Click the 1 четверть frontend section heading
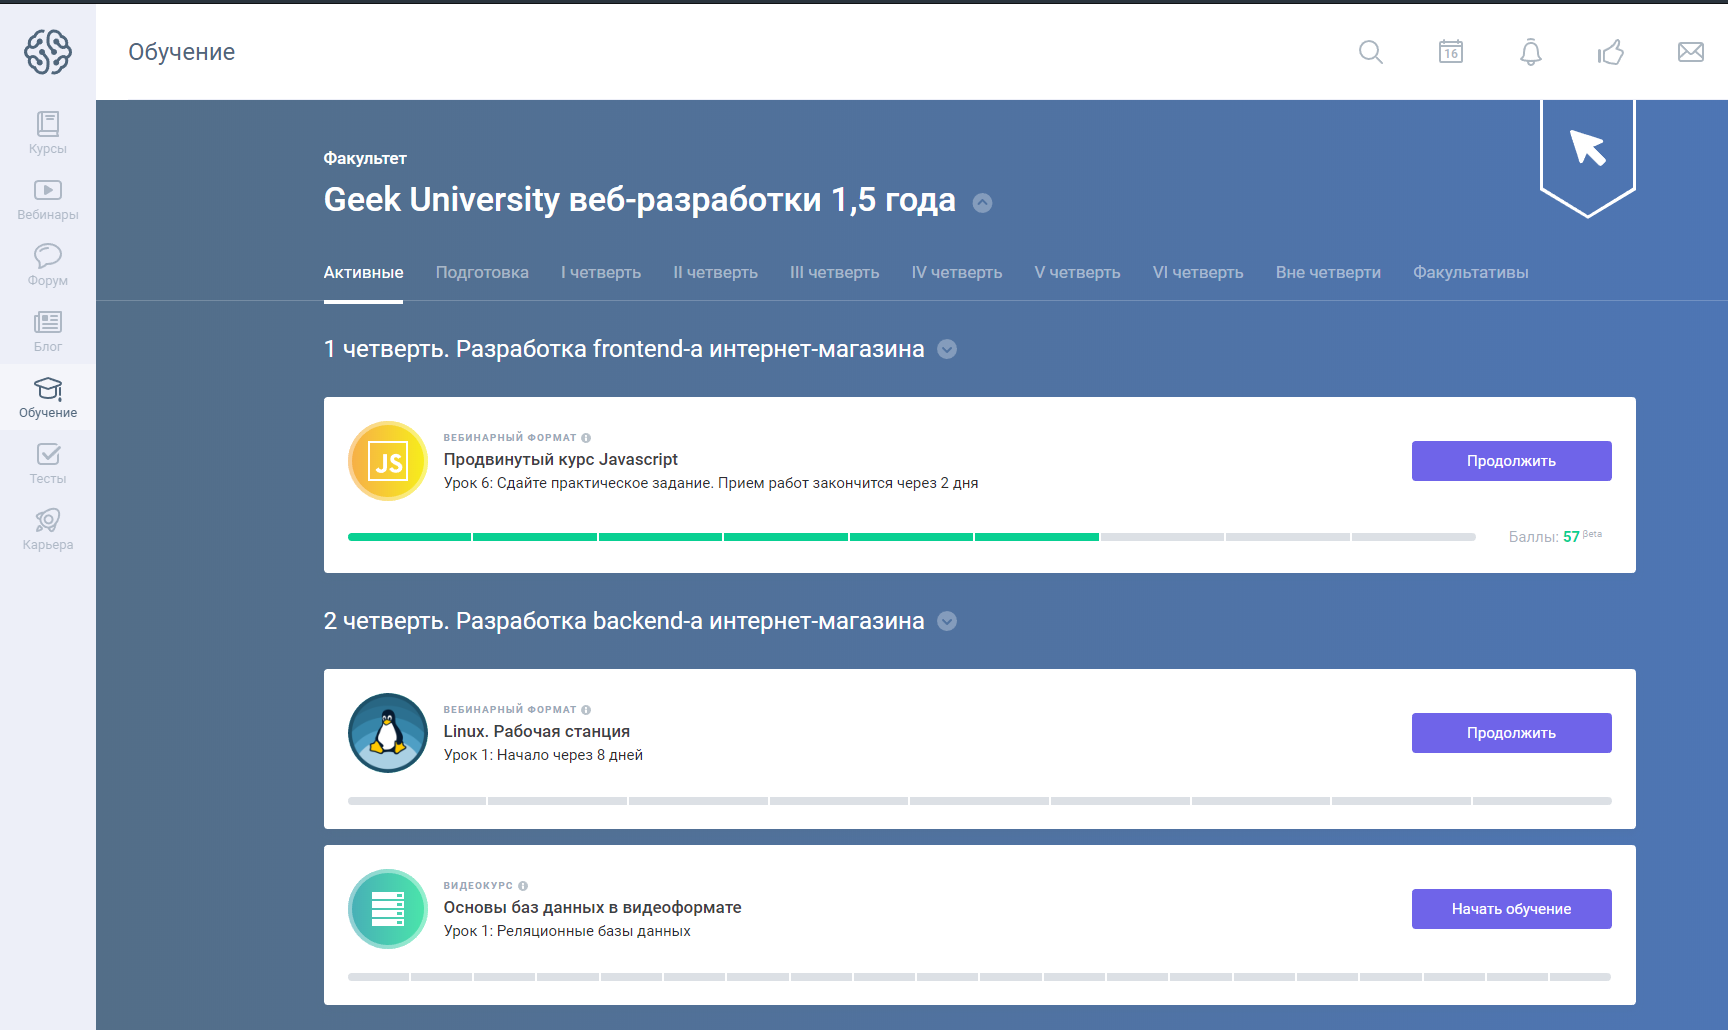Image resolution: width=1728 pixels, height=1030 pixels. coord(624,349)
